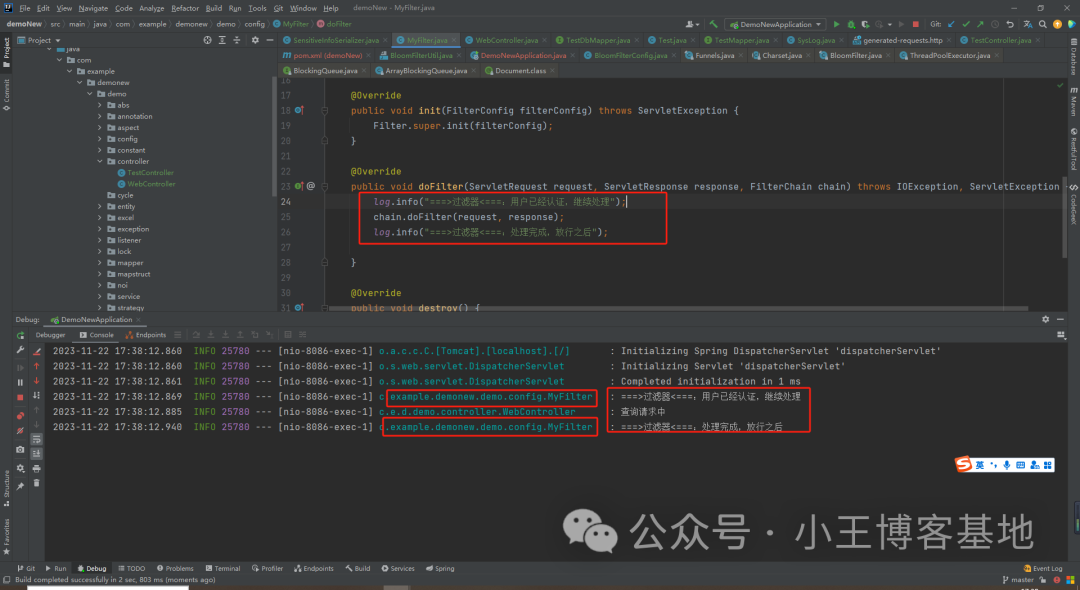This screenshot has width=1080, height=590.
Task: Open the Event Log
Action: tap(1043, 569)
